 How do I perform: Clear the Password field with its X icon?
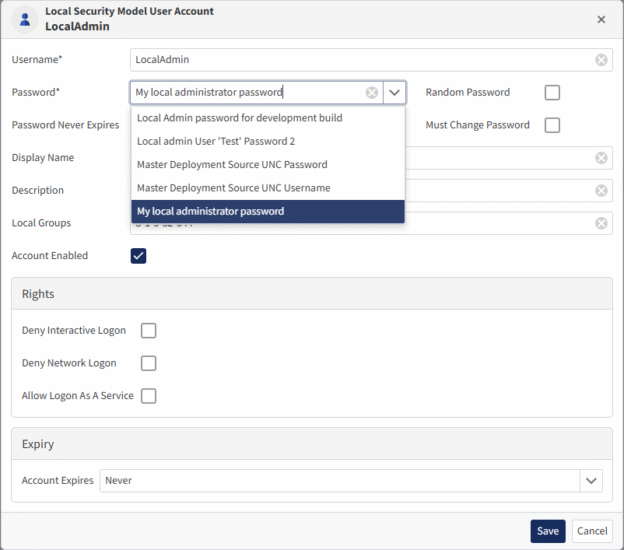[372, 92]
